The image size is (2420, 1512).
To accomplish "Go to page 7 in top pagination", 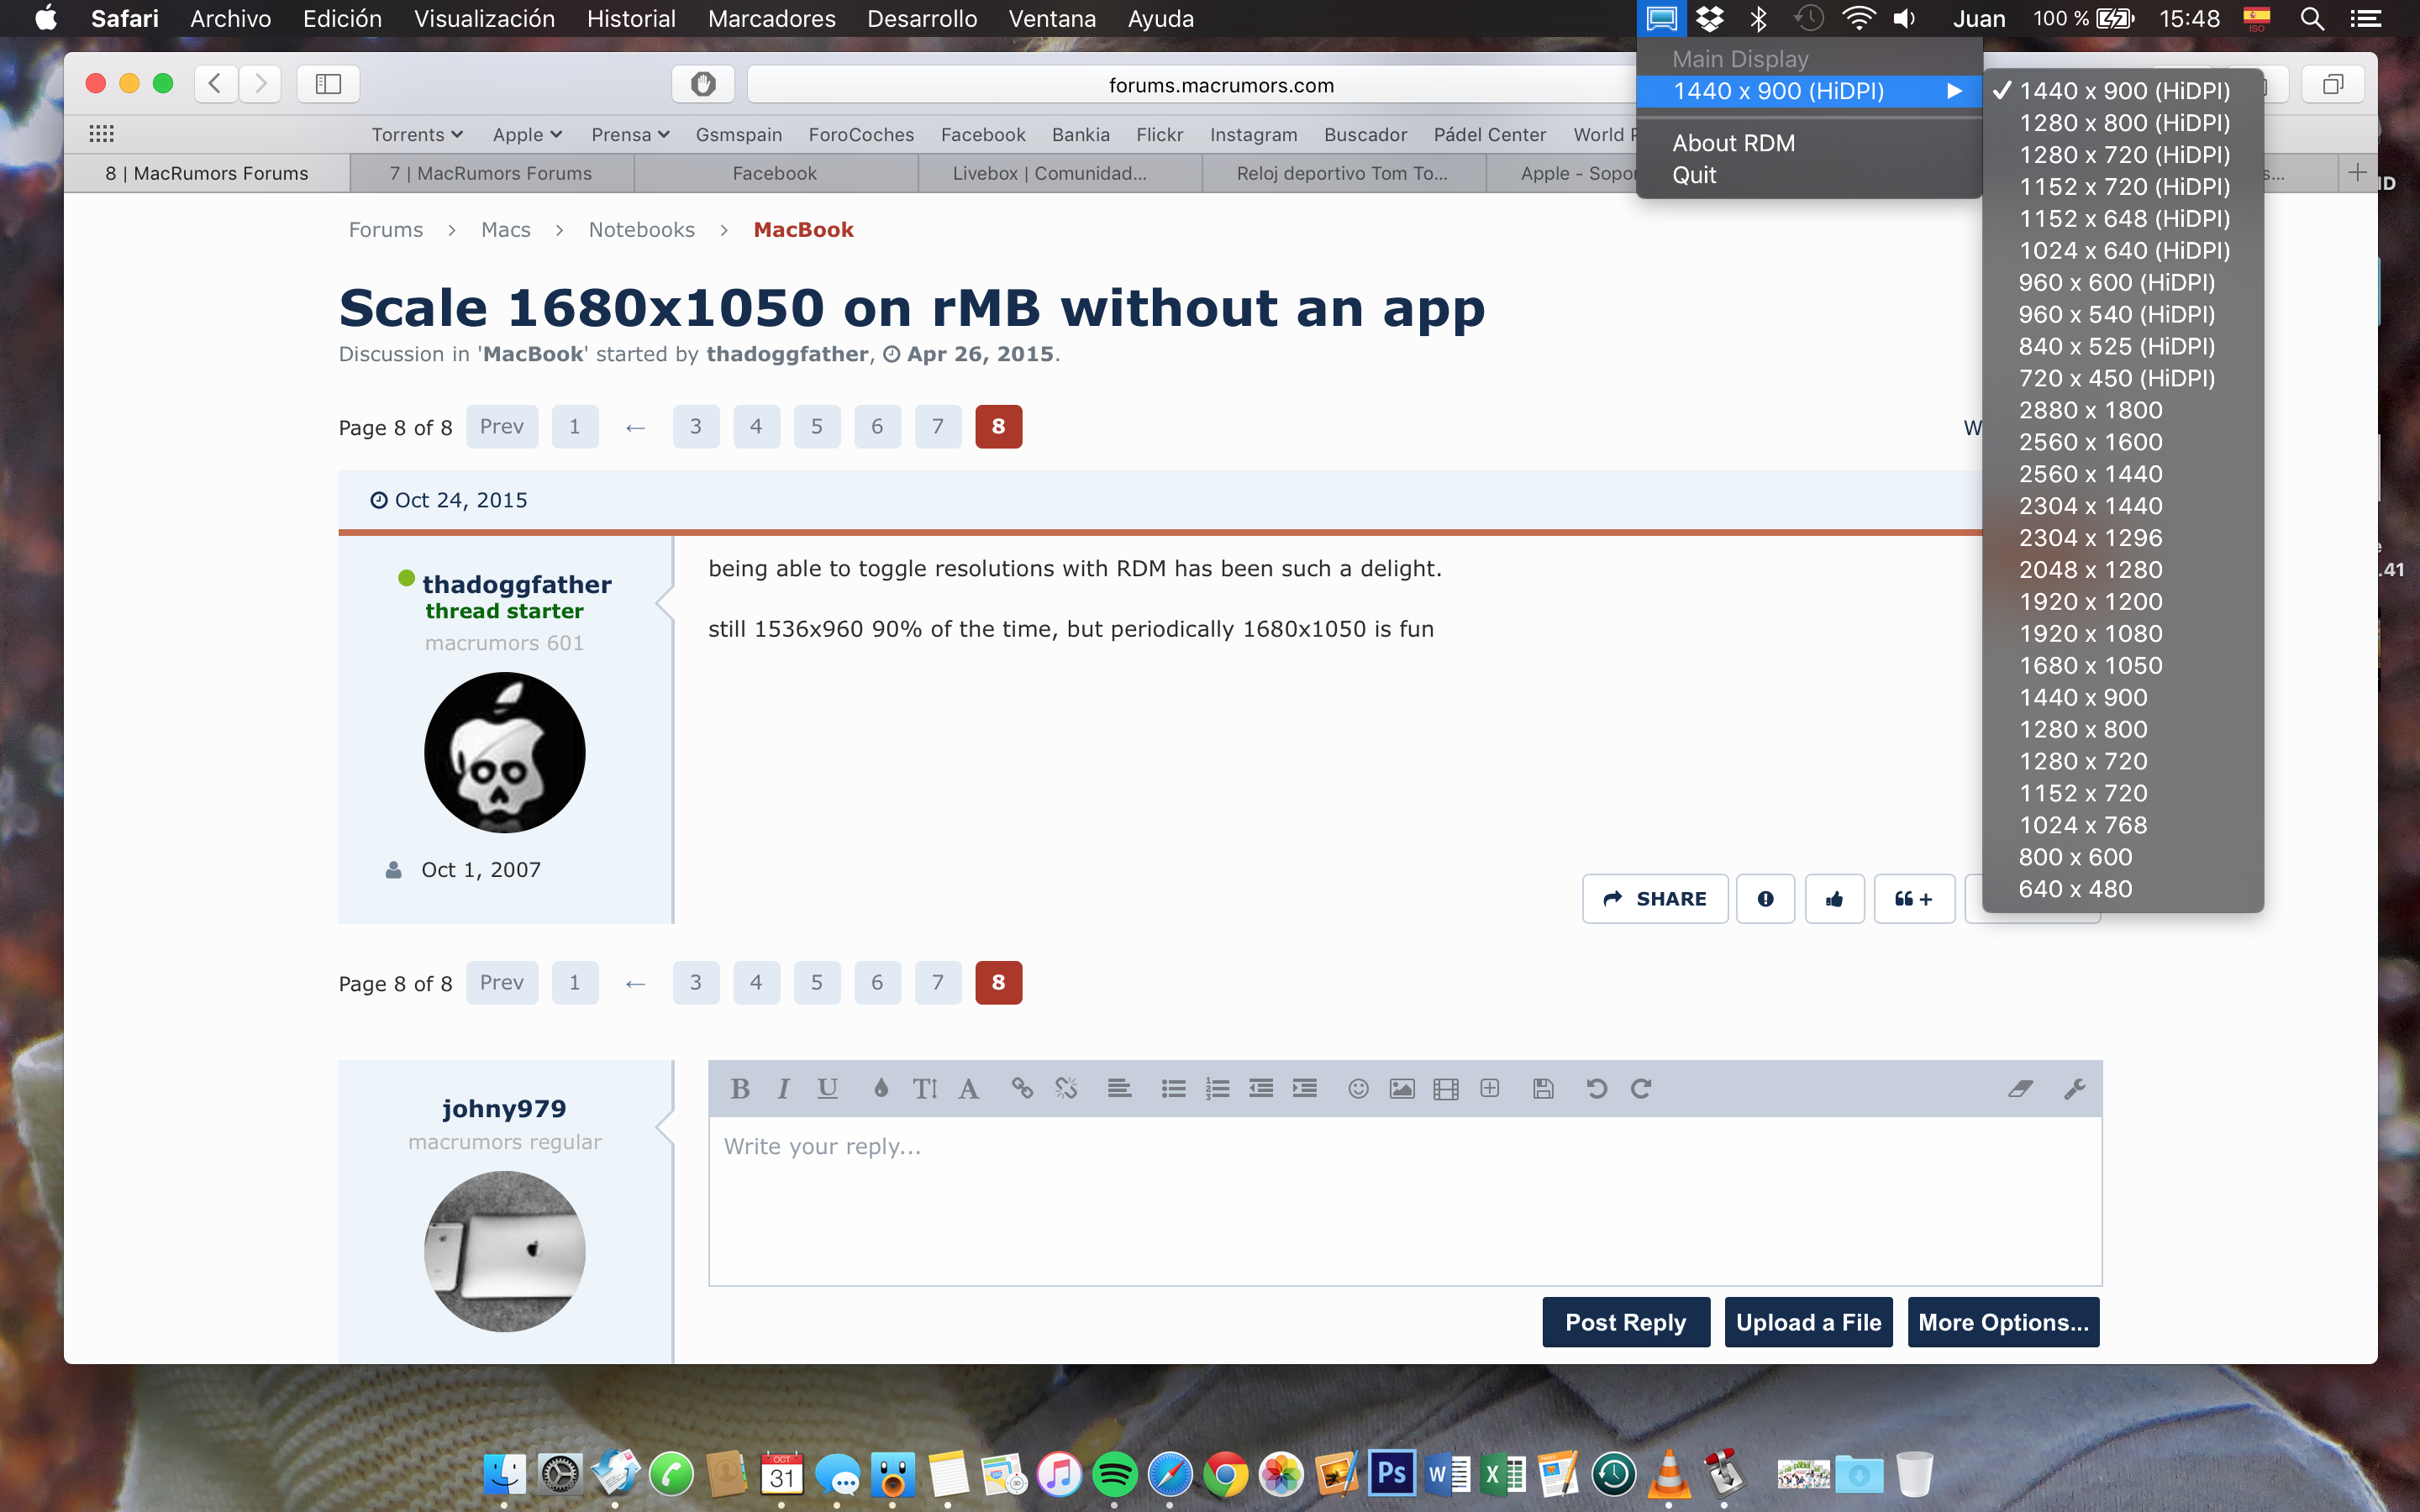I will (x=937, y=426).
